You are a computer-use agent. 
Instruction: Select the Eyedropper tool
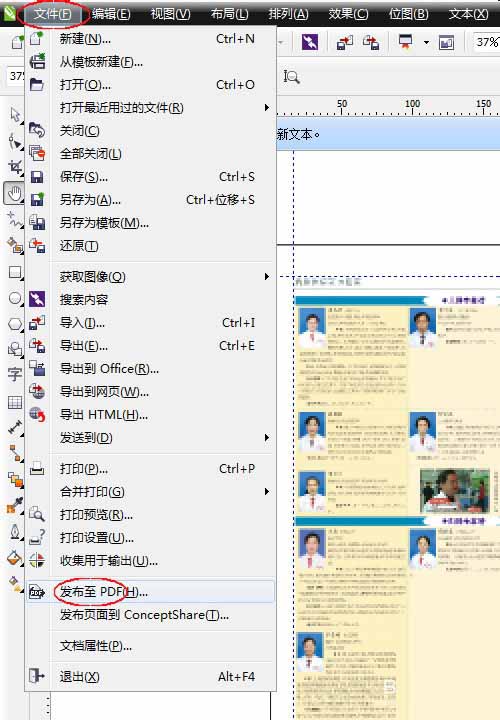click(15, 506)
